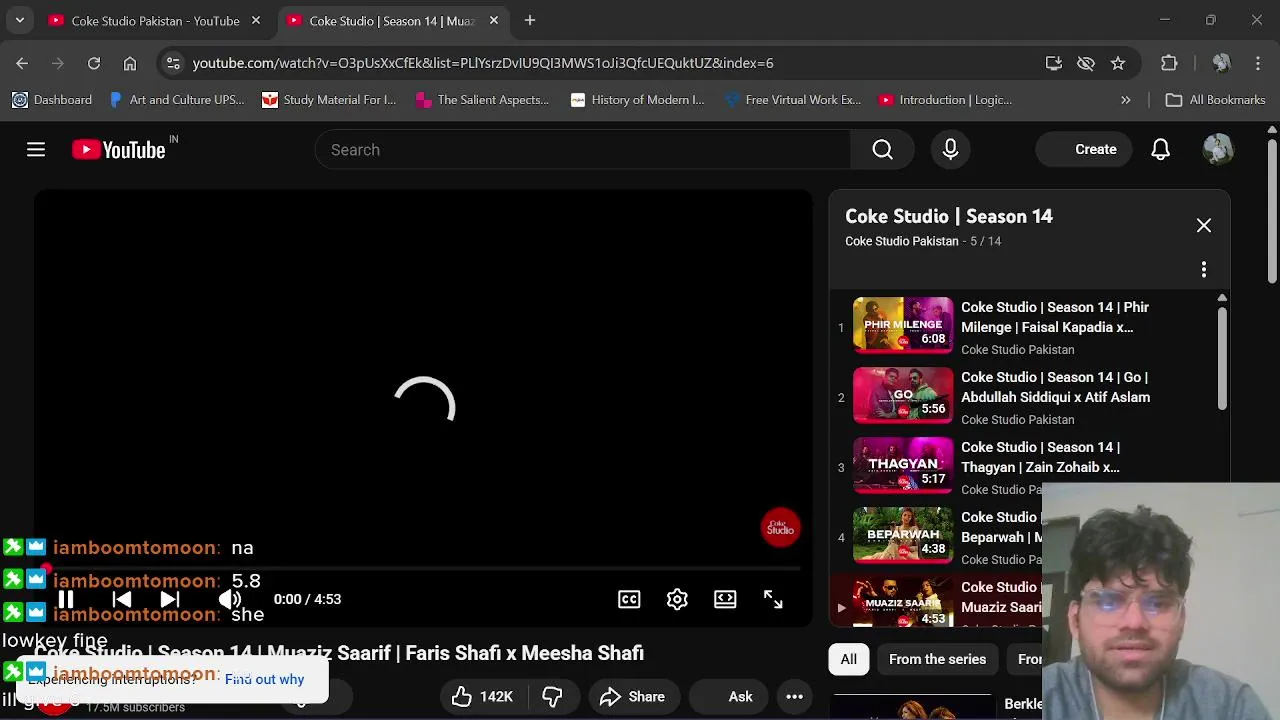Viewport: 1280px width, 720px height.
Task: Dislike the video
Action: tap(552, 697)
